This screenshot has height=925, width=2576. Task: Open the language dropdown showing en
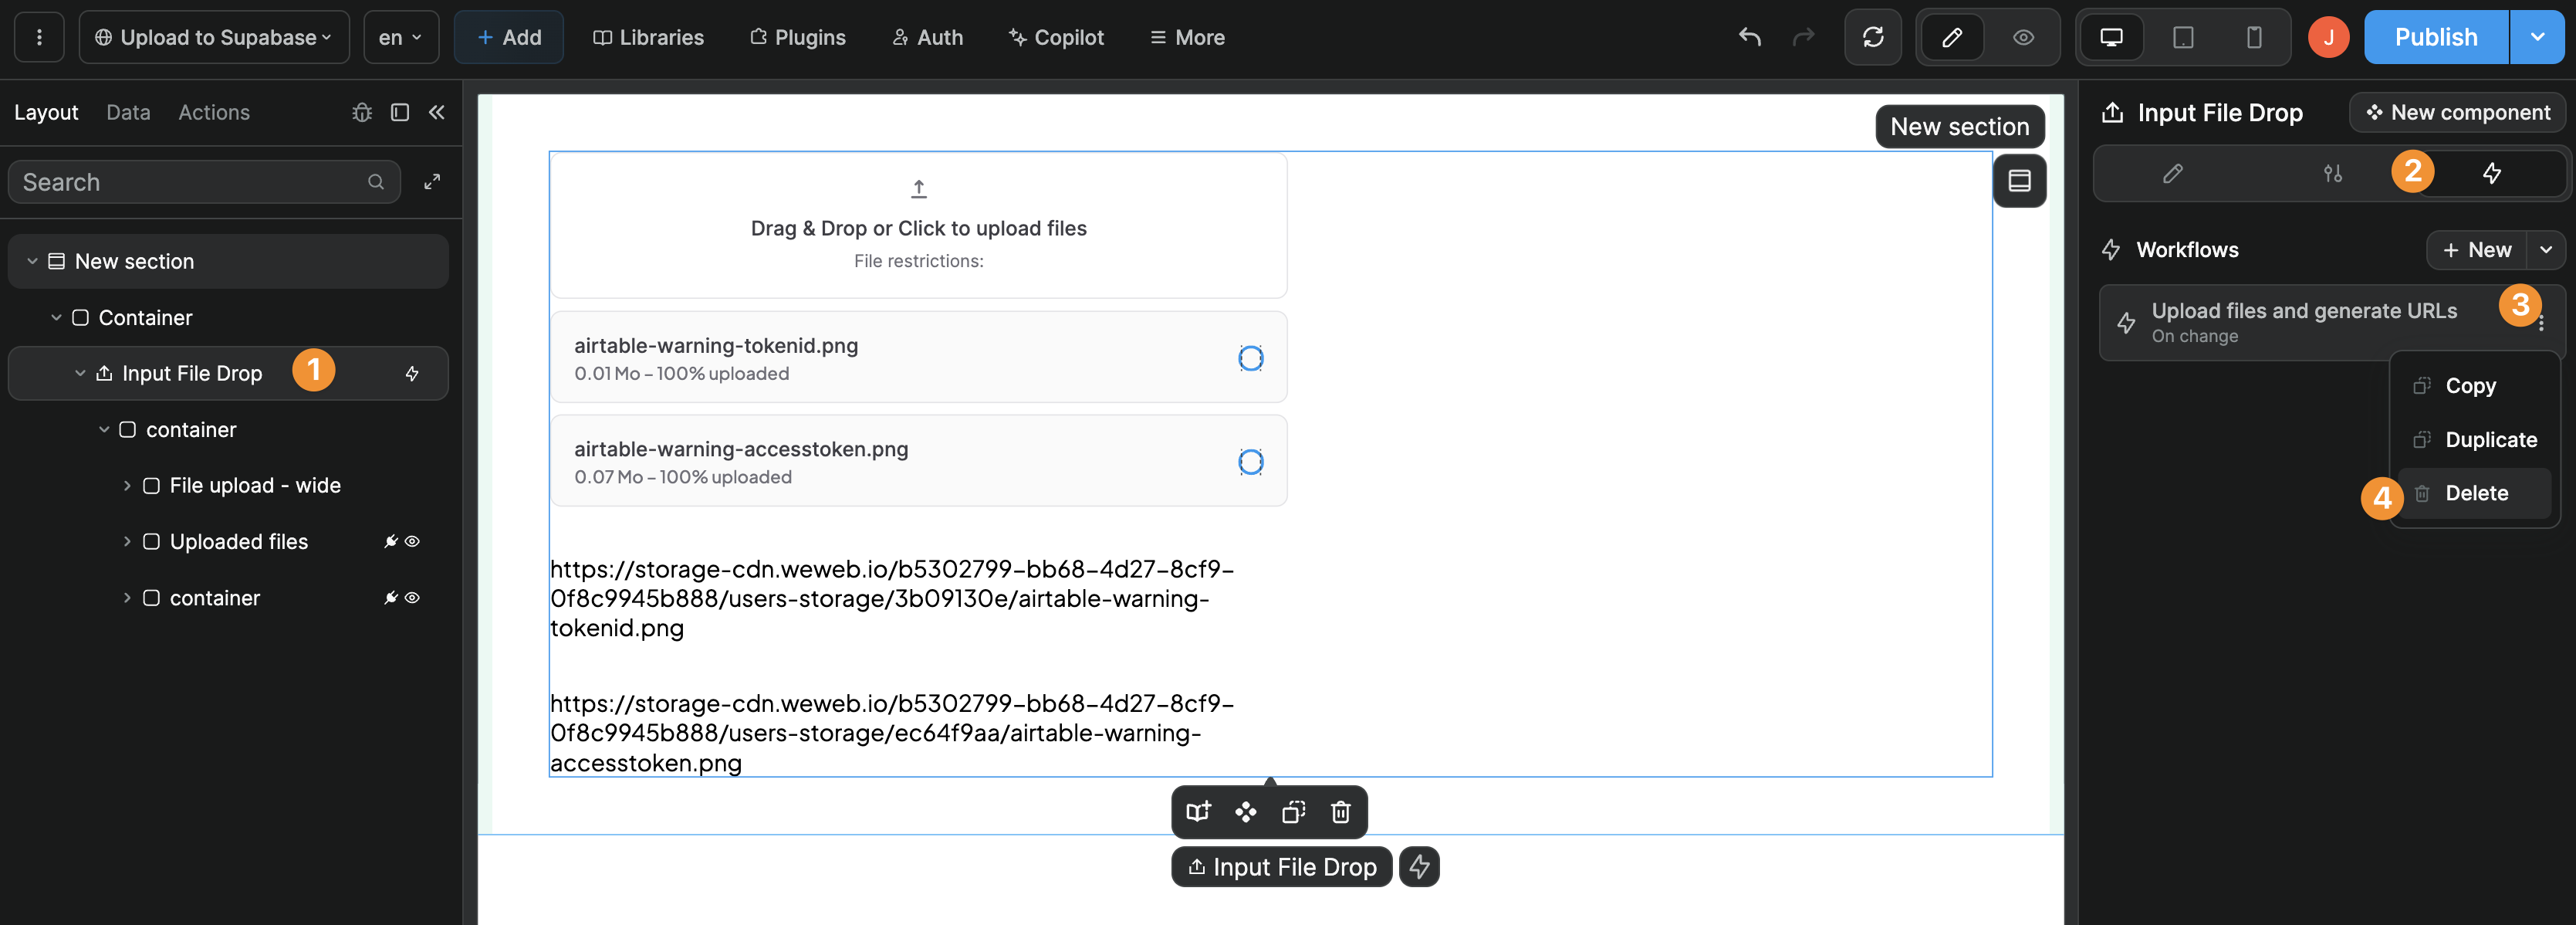[x=401, y=37]
